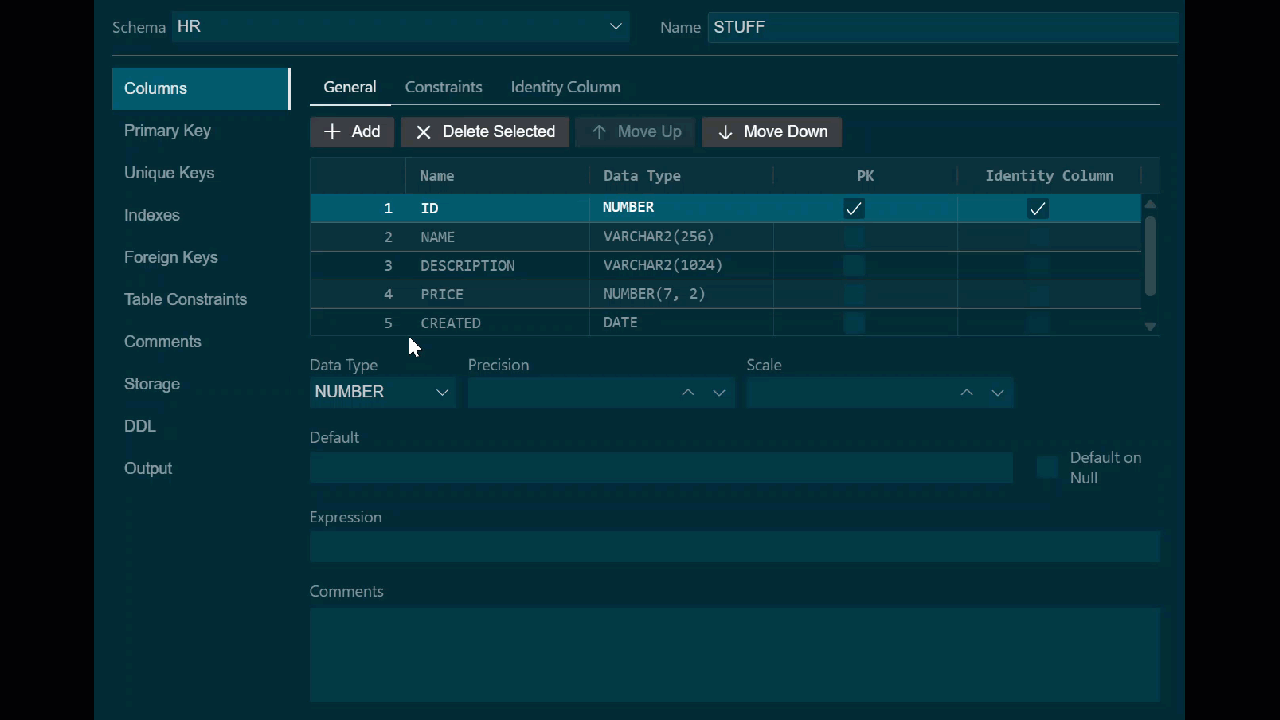Click the down arrow icon on Move Down
The height and width of the screenshot is (720, 1280).
pos(725,132)
